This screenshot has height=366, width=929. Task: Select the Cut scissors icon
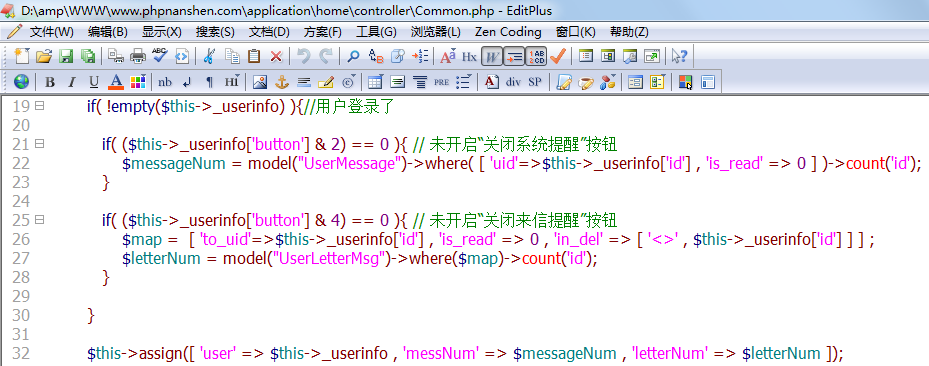tap(209, 56)
